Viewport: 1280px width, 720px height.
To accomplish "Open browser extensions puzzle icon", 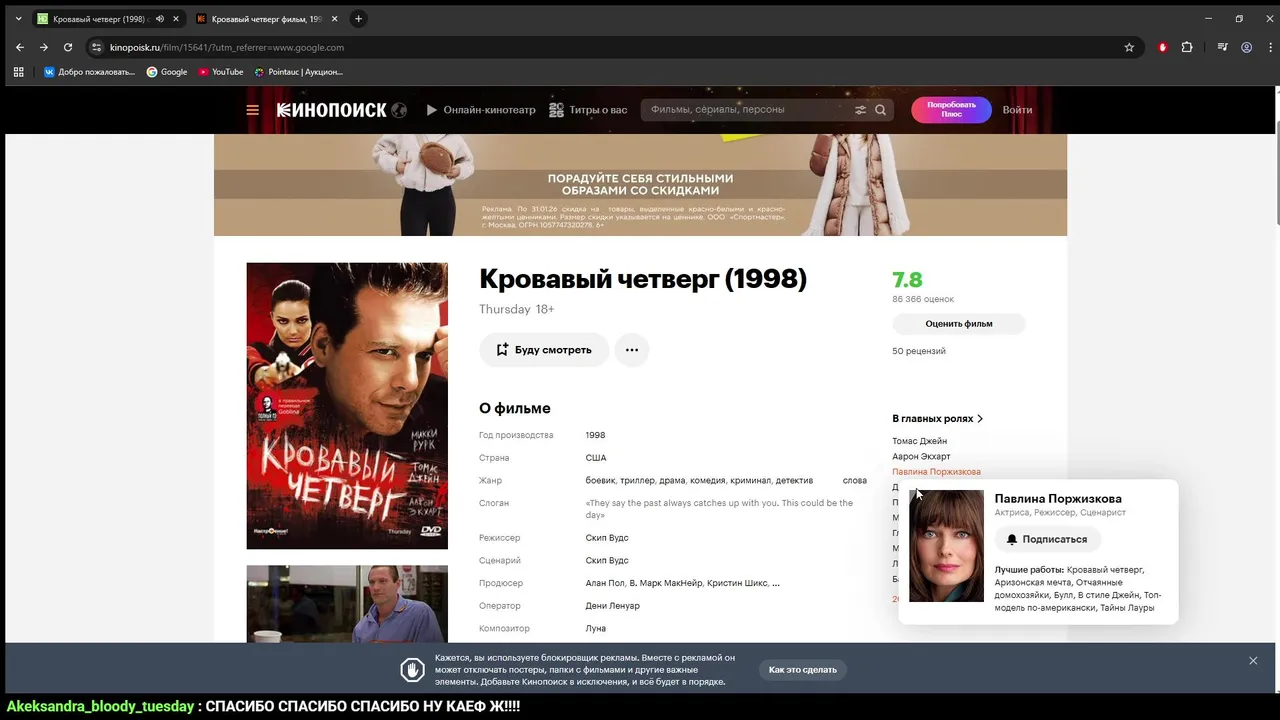I will [1187, 47].
